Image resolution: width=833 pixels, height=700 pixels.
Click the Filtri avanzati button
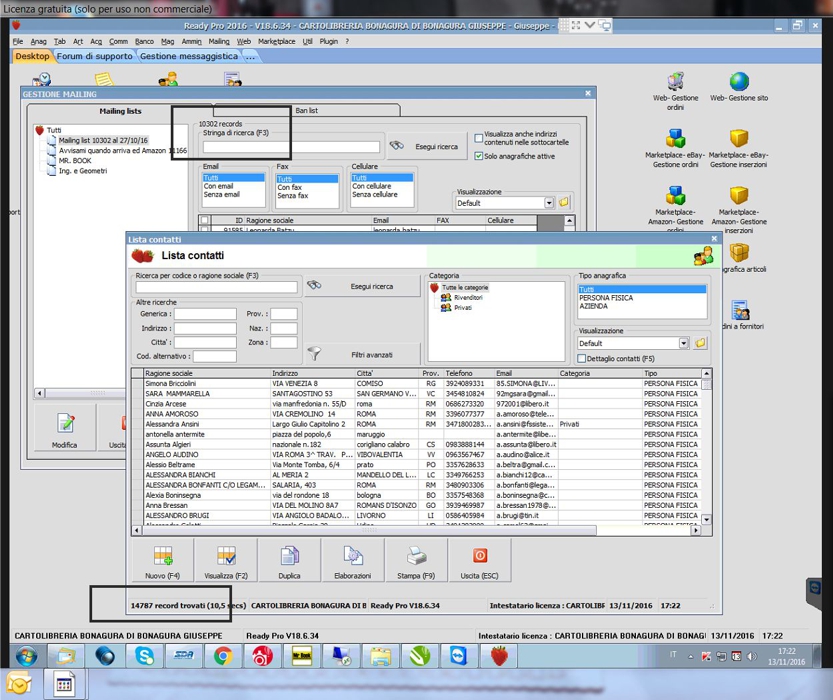(x=363, y=355)
